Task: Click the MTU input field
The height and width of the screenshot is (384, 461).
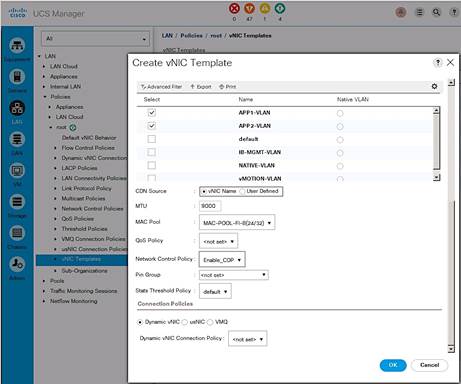Action: point(210,206)
